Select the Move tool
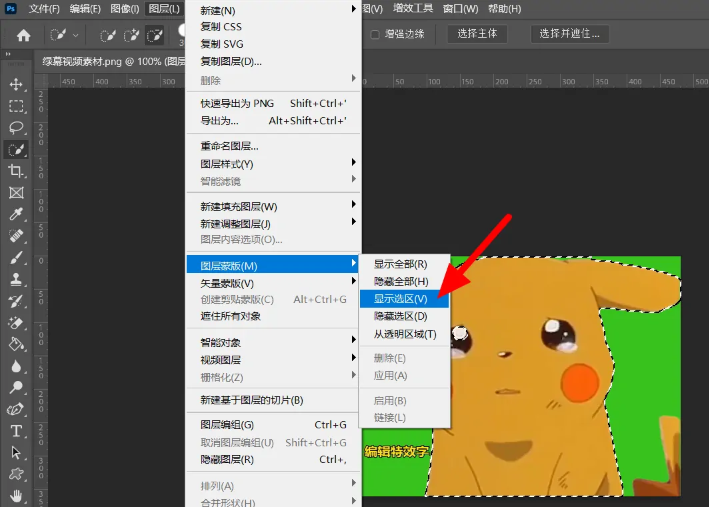Screen dimensions: 709x507 (x=16, y=84)
